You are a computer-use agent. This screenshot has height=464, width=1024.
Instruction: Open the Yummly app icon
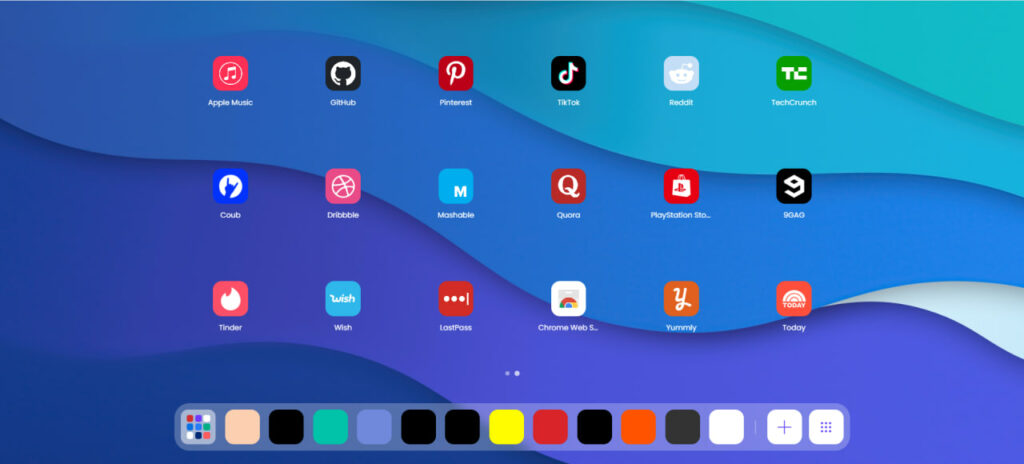[x=681, y=299]
